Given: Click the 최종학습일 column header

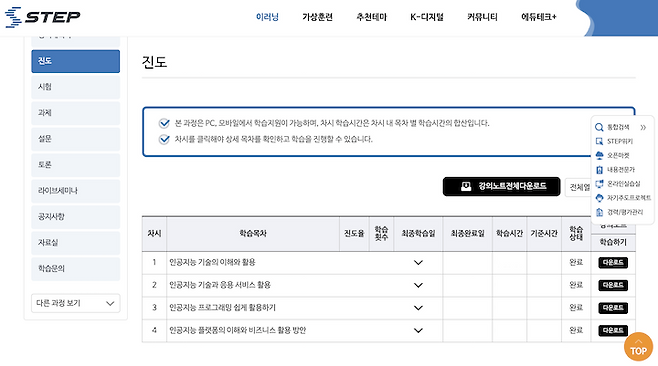Looking at the screenshot, I should (x=418, y=233).
